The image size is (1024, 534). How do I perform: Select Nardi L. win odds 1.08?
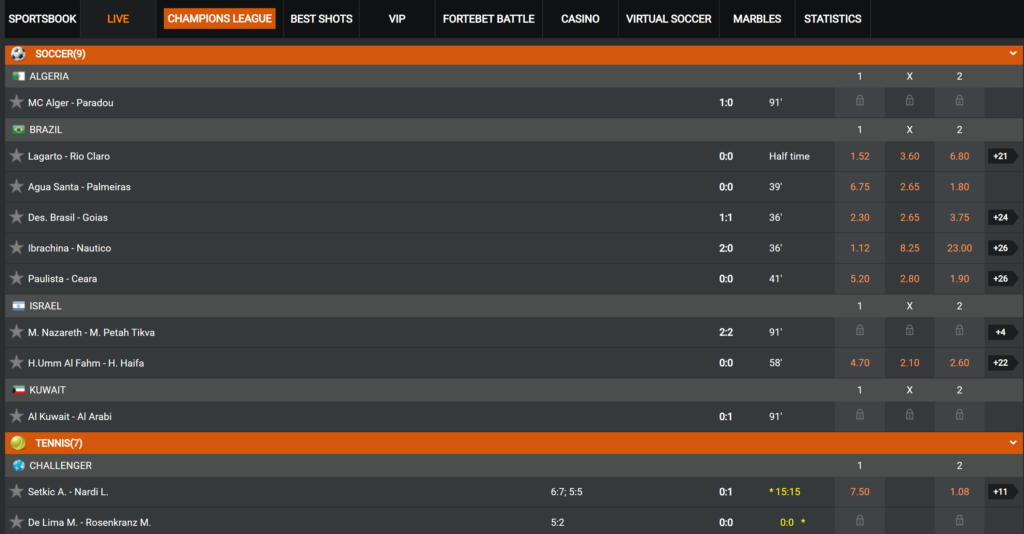pyautogui.click(x=959, y=492)
